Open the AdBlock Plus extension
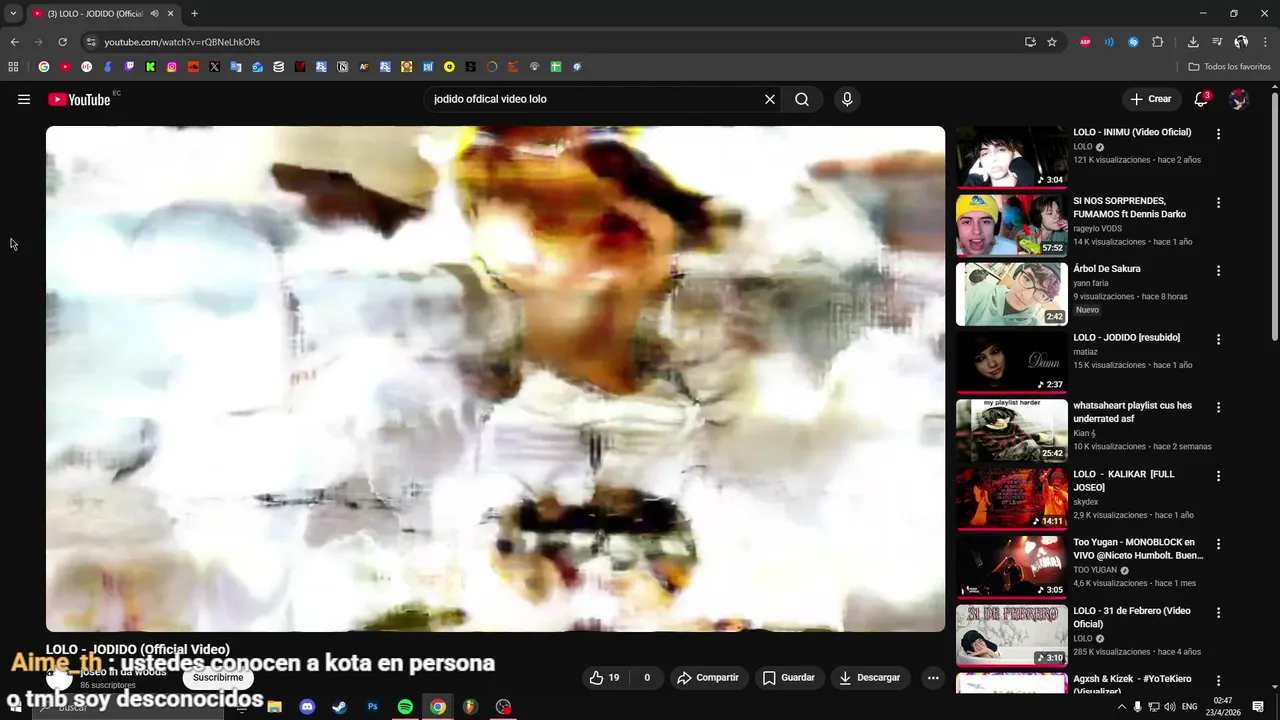This screenshot has height=720, width=1280. coord(1085,42)
